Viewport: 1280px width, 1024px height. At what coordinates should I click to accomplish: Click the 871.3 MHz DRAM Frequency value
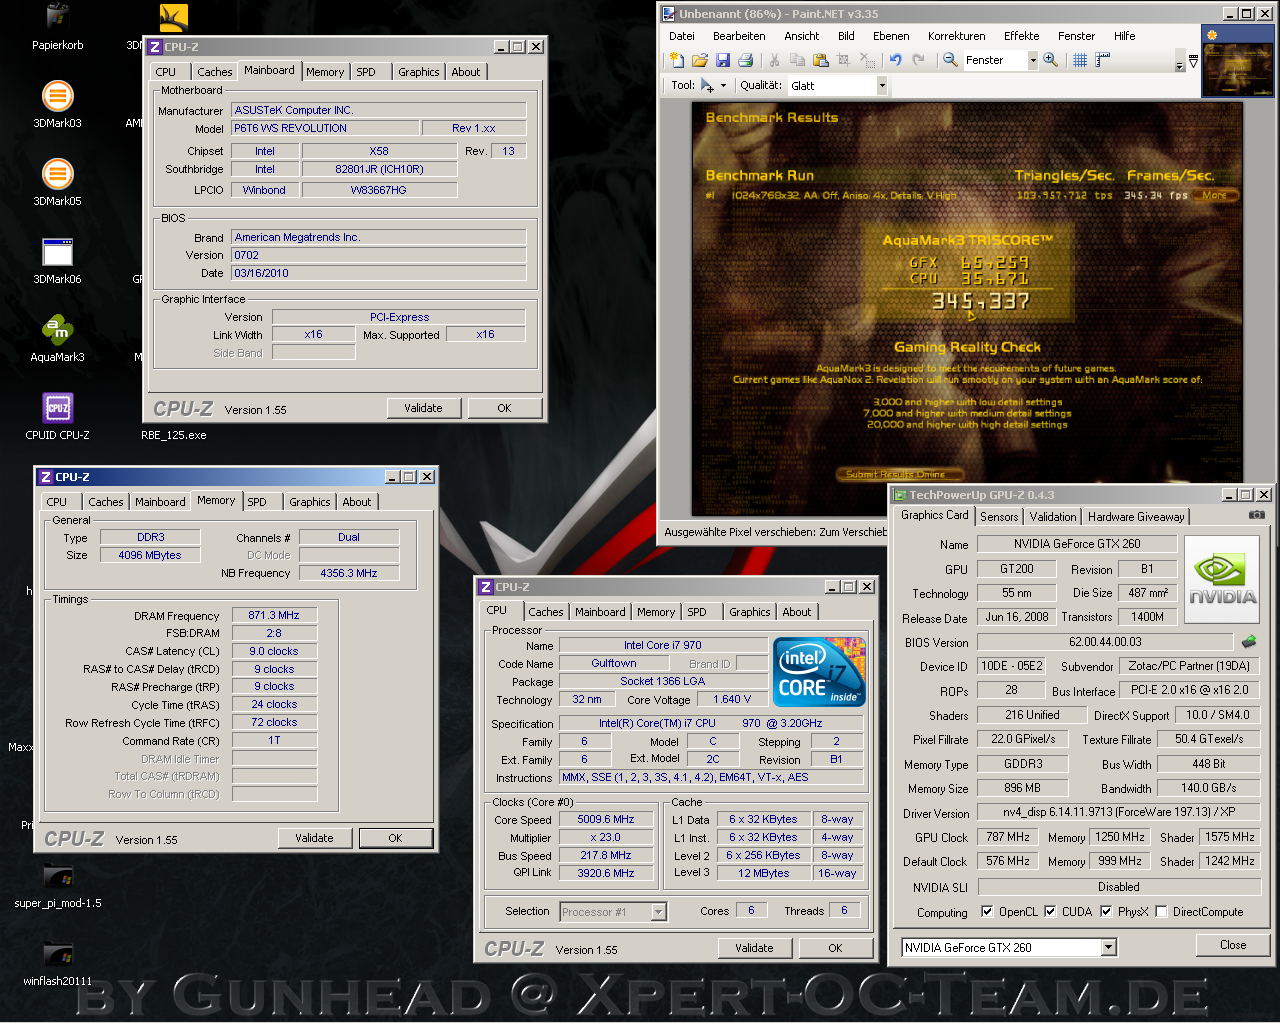tap(274, 615)
